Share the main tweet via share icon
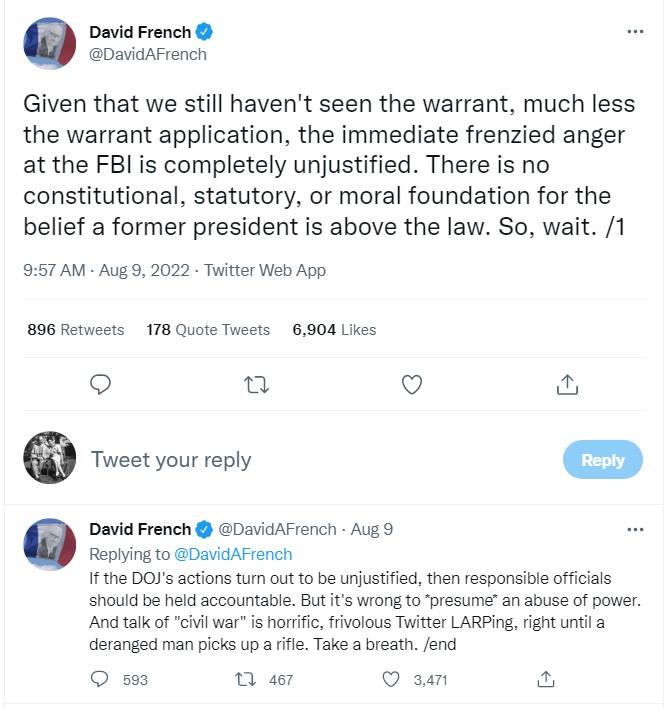665x709 pixels. [567, 385]
